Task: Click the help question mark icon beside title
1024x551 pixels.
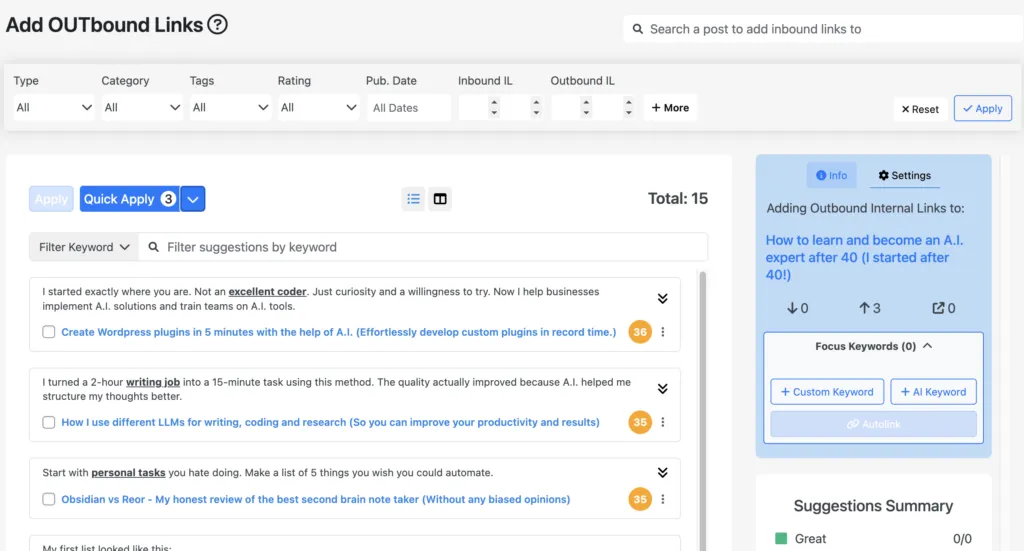Action: [218, 25]
